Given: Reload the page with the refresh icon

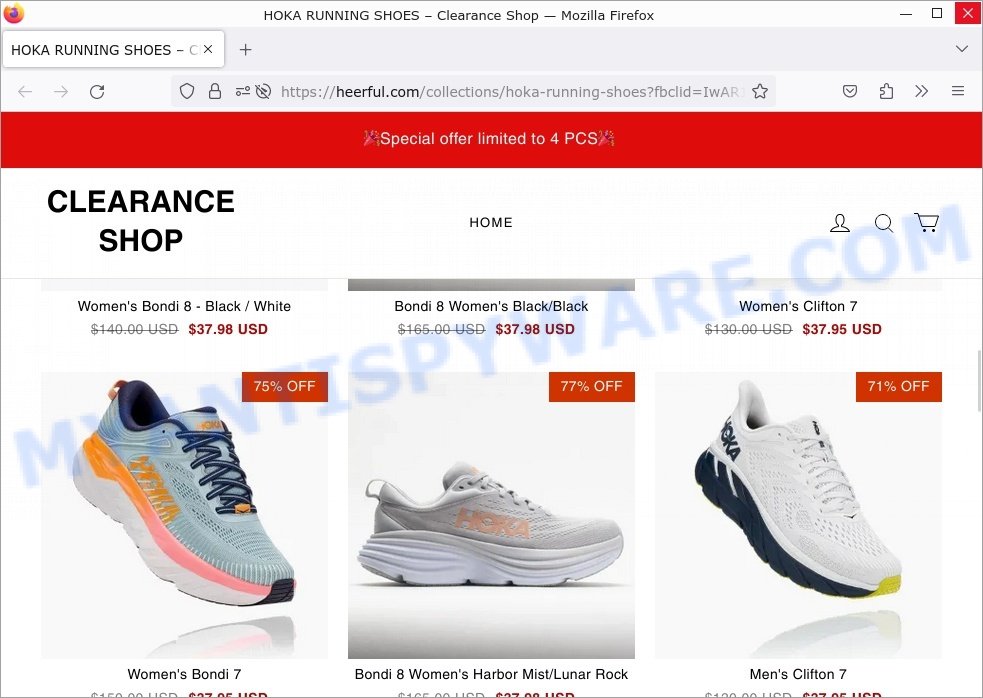Looking at the screenshot, I should 97,92.
